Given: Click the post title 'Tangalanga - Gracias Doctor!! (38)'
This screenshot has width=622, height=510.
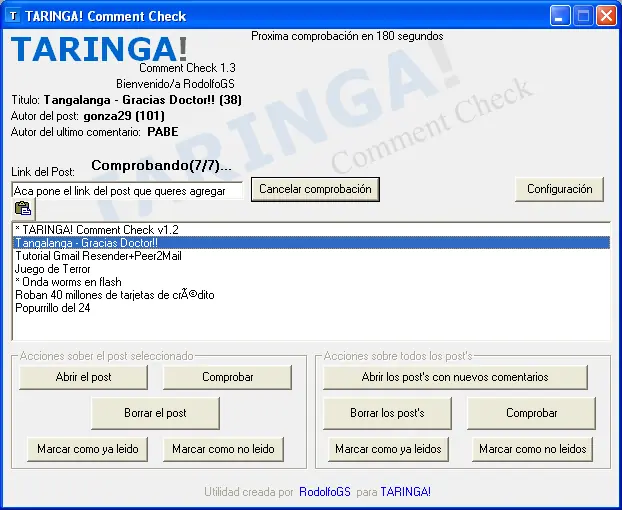Looking at the screenshot, I should [x=142, y=100].
